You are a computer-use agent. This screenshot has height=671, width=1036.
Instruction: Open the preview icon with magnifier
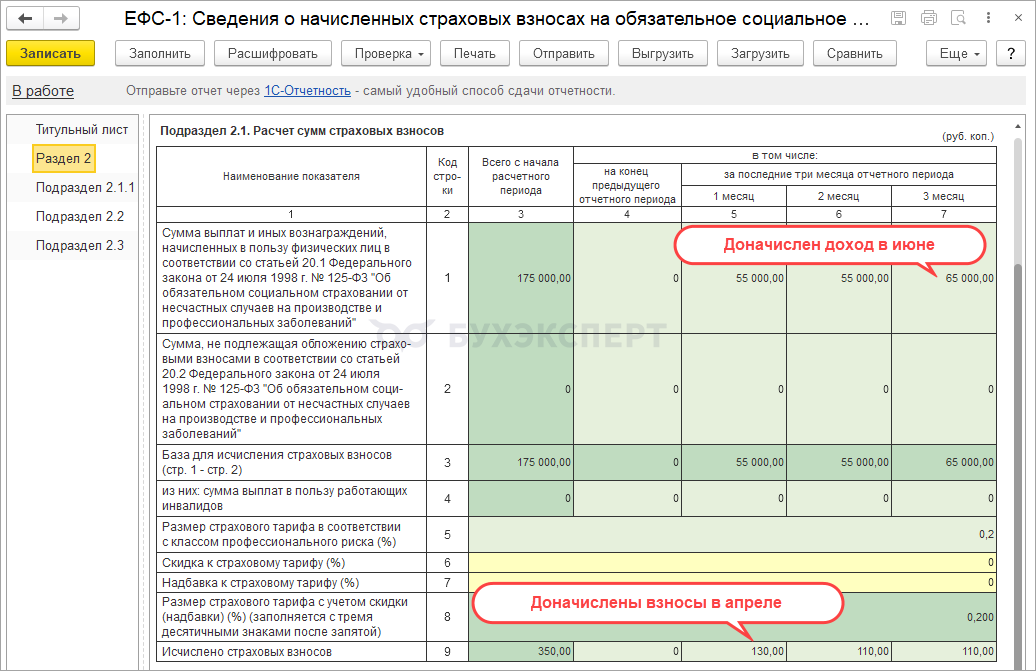[959, 18]
